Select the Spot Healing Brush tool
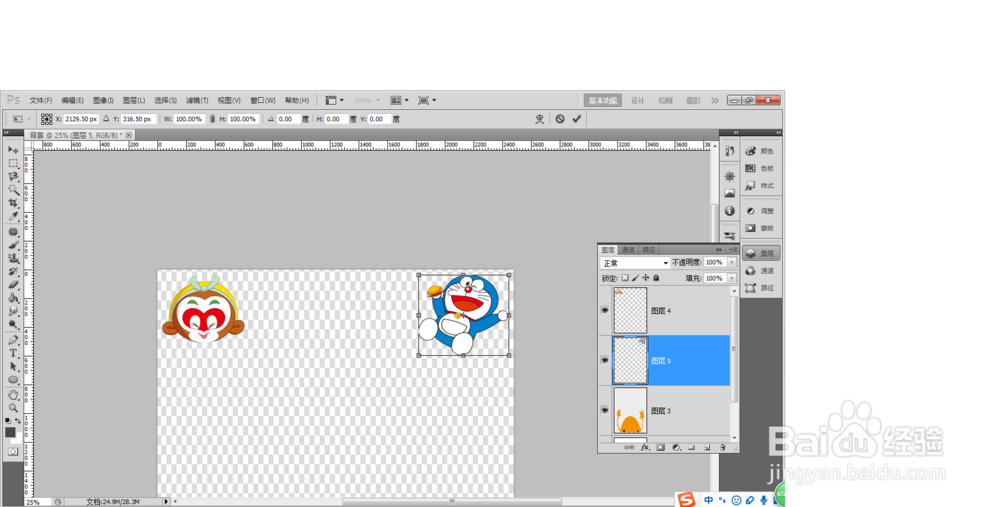Image resolution: width=1000 pixels, height=507 pixels. (x=13, y=232)
